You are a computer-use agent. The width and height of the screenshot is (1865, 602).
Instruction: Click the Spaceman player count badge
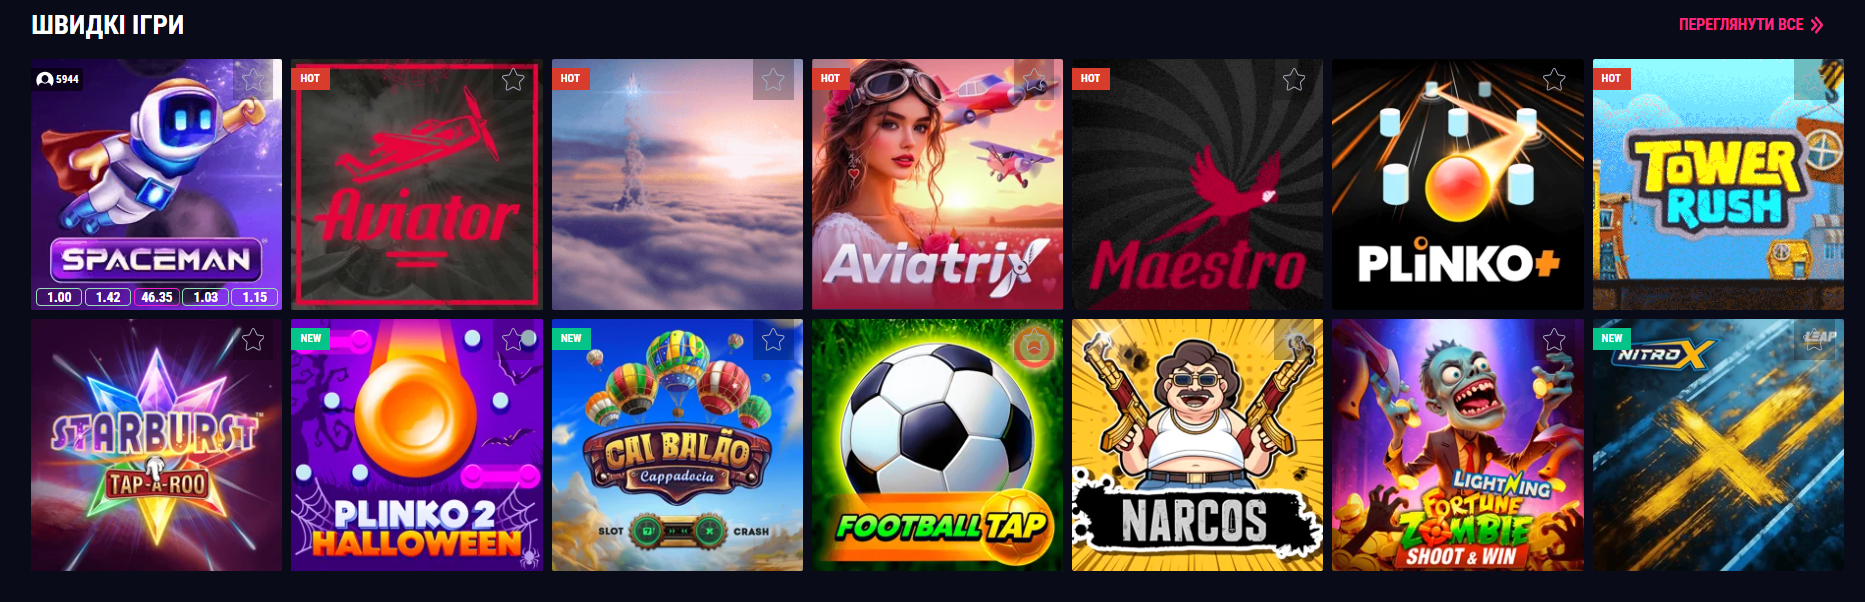tap(58, 79)
